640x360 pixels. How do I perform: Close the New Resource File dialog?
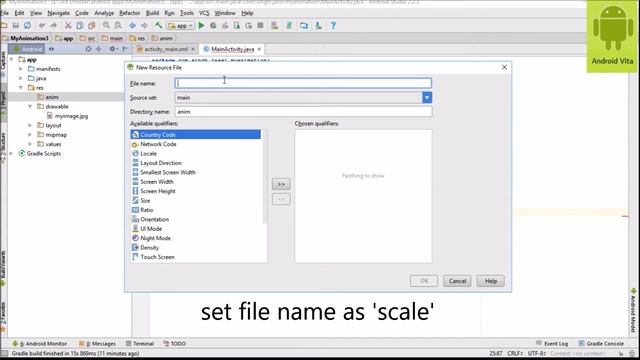504,67
